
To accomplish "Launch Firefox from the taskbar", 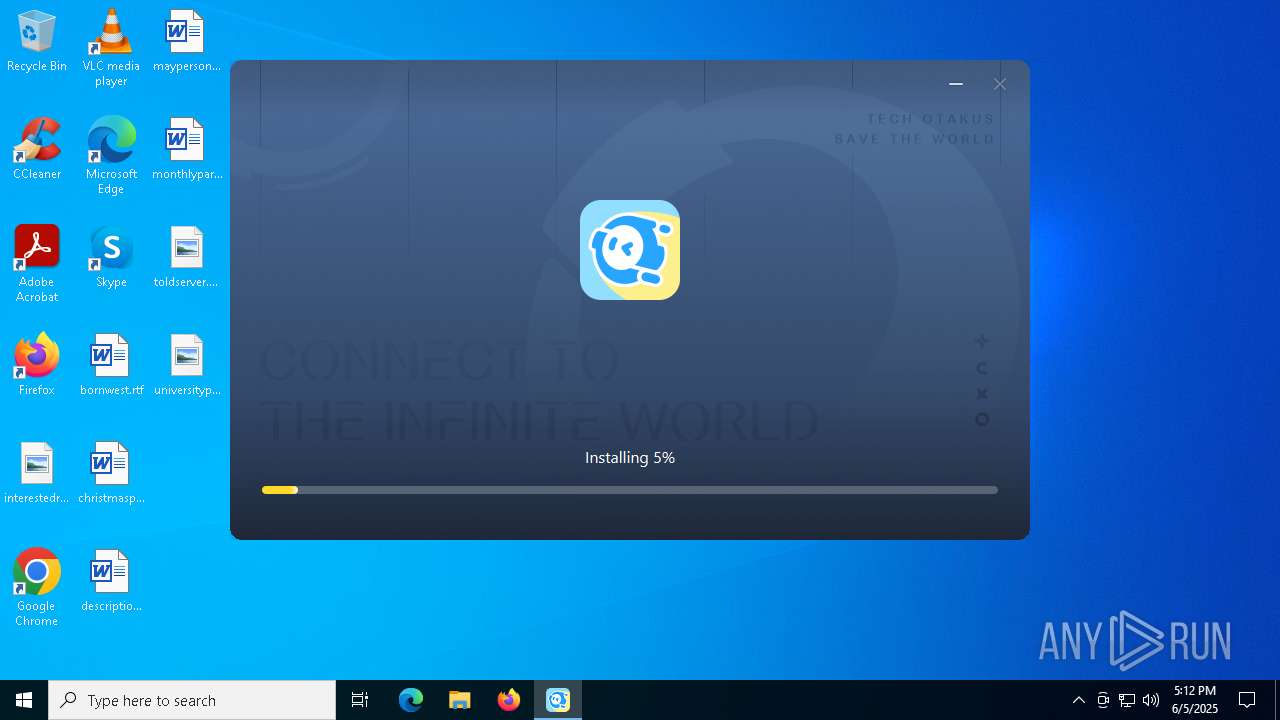I will [x=509, y=700].
